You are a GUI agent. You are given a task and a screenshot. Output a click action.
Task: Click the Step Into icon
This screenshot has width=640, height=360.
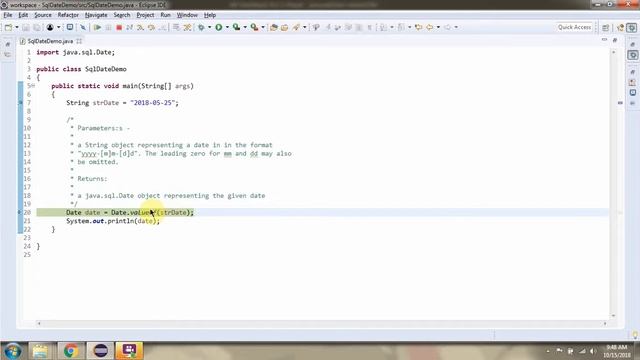pyautogui.click(x=140, y=27)
